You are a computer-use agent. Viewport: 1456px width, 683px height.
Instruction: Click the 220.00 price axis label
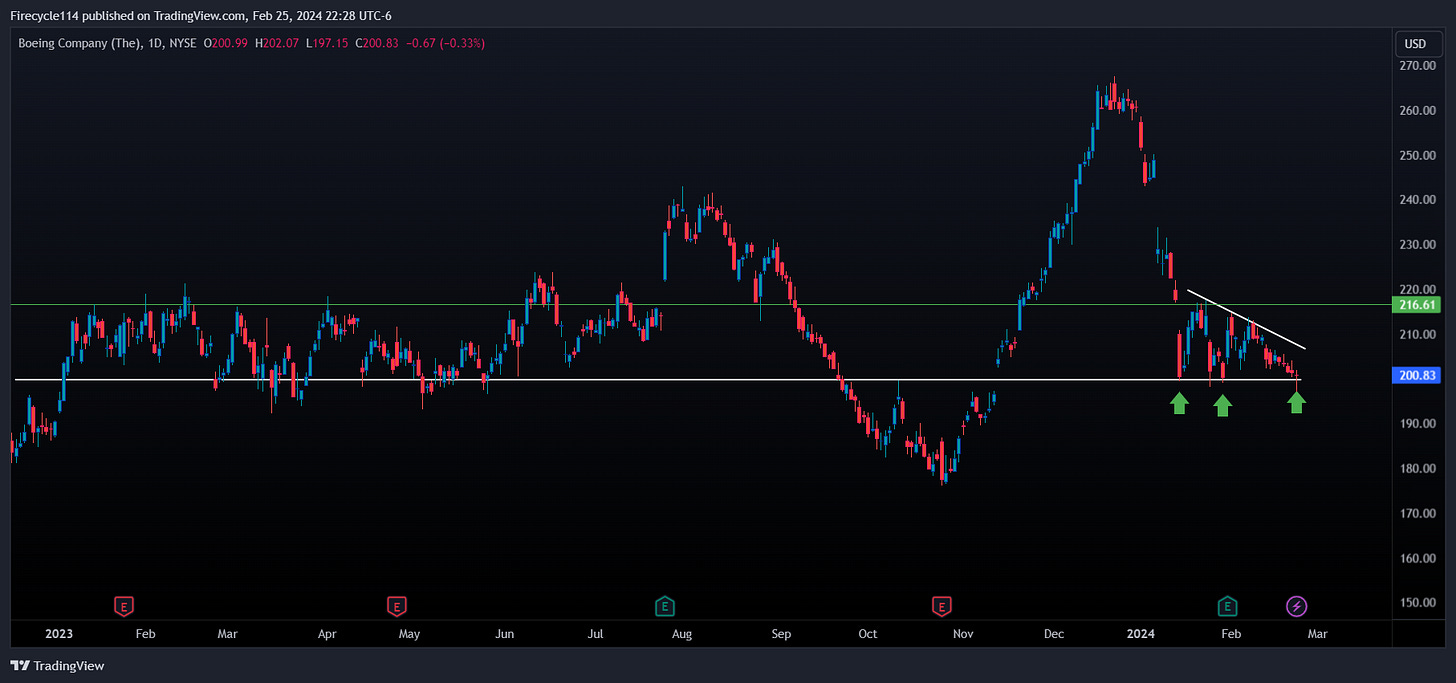[x=1418, y=290]
